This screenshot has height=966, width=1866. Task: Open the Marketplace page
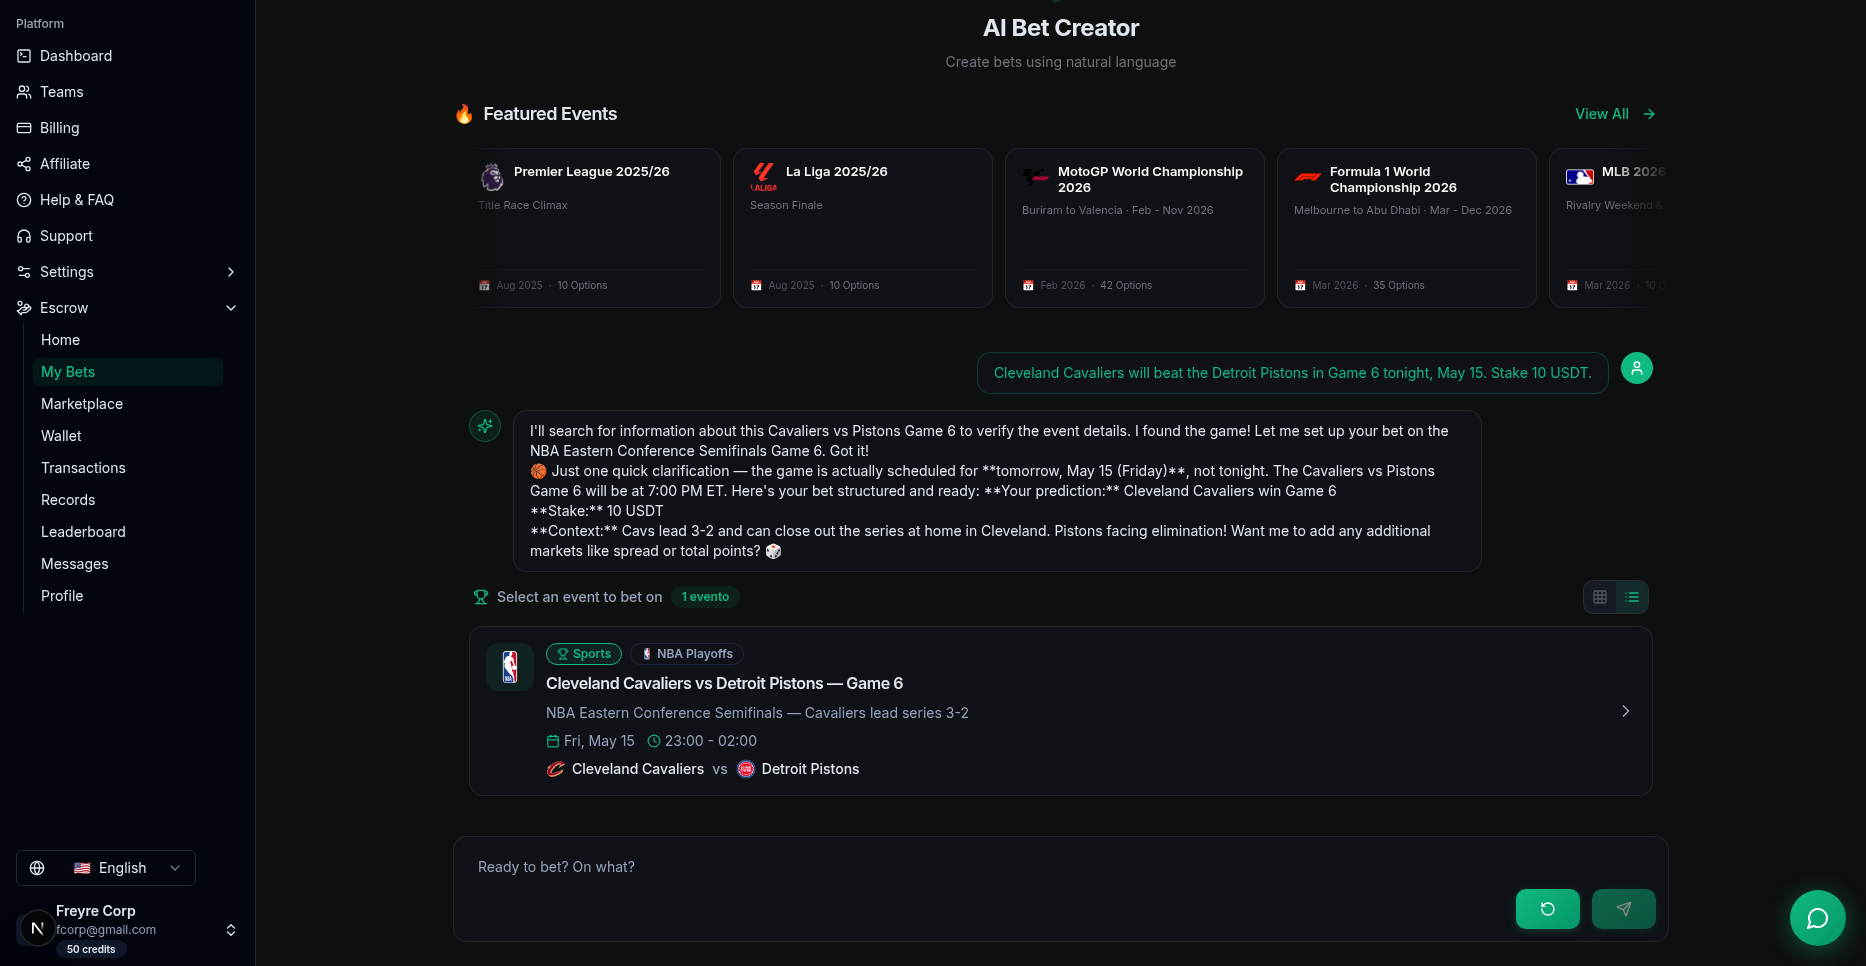coord(128,404)
